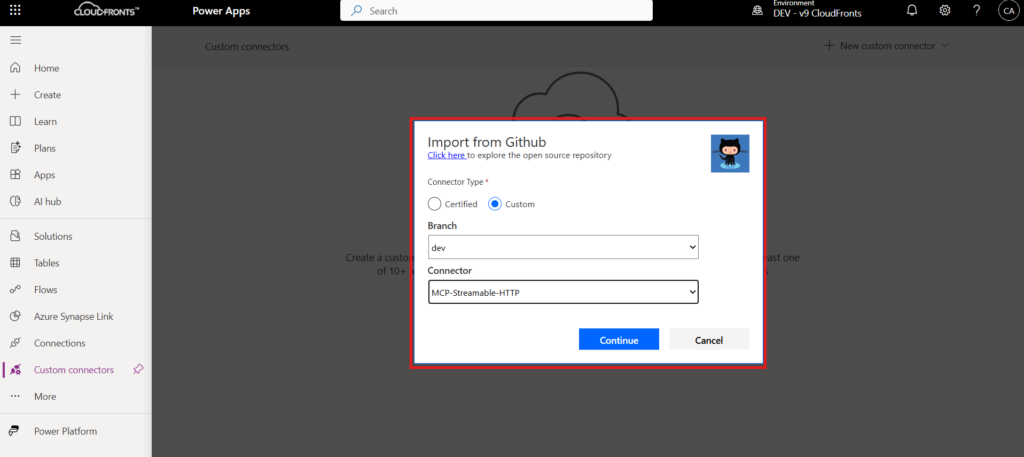Click the Flows icon in sidebar

(16, 290)
